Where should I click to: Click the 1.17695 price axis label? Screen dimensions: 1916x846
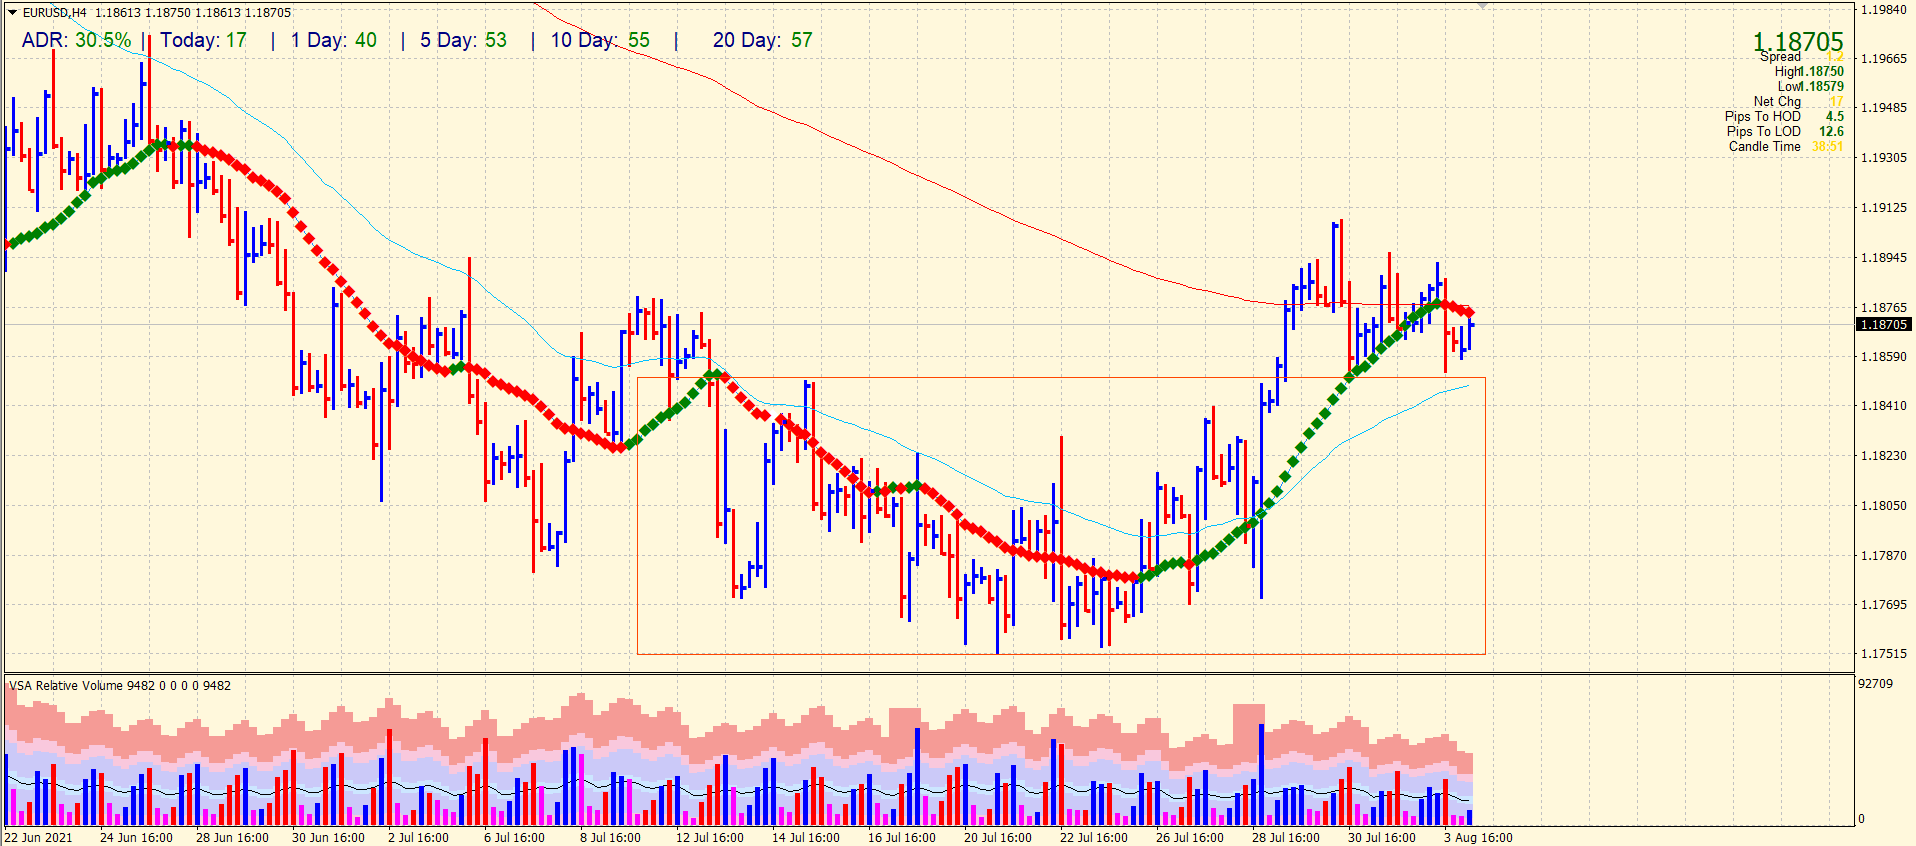point(1883,605)
